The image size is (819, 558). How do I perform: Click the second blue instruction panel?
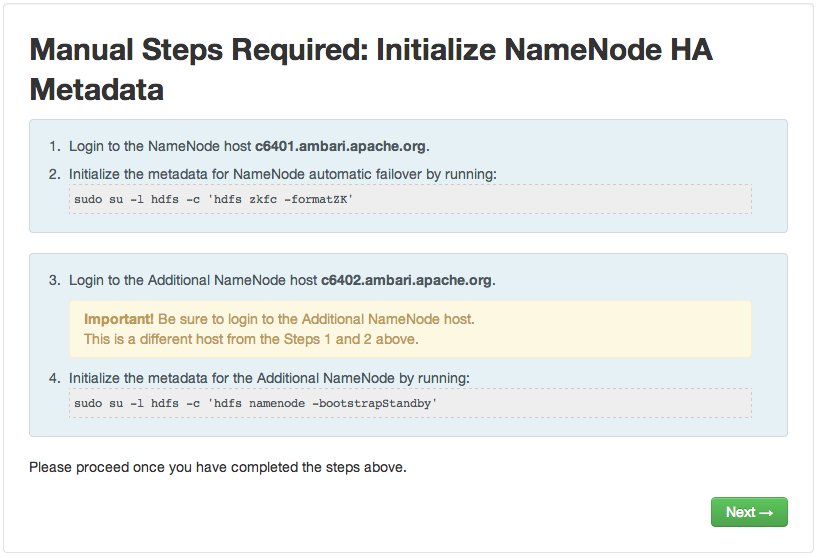pyautogui.click(x=408, y=345)
